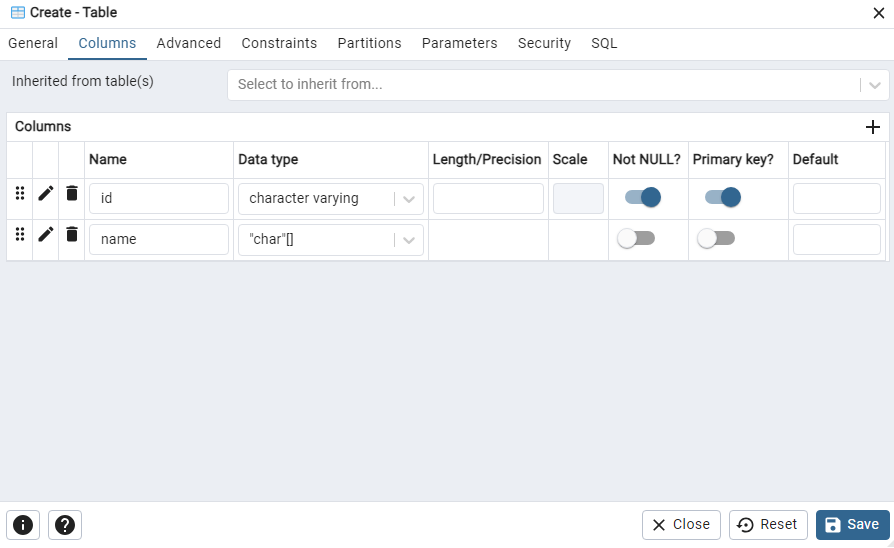Image resolution: width=894 pixels, height=548 pixels.
Task: Add a new column with plus icon
Action: coord(872,127)
